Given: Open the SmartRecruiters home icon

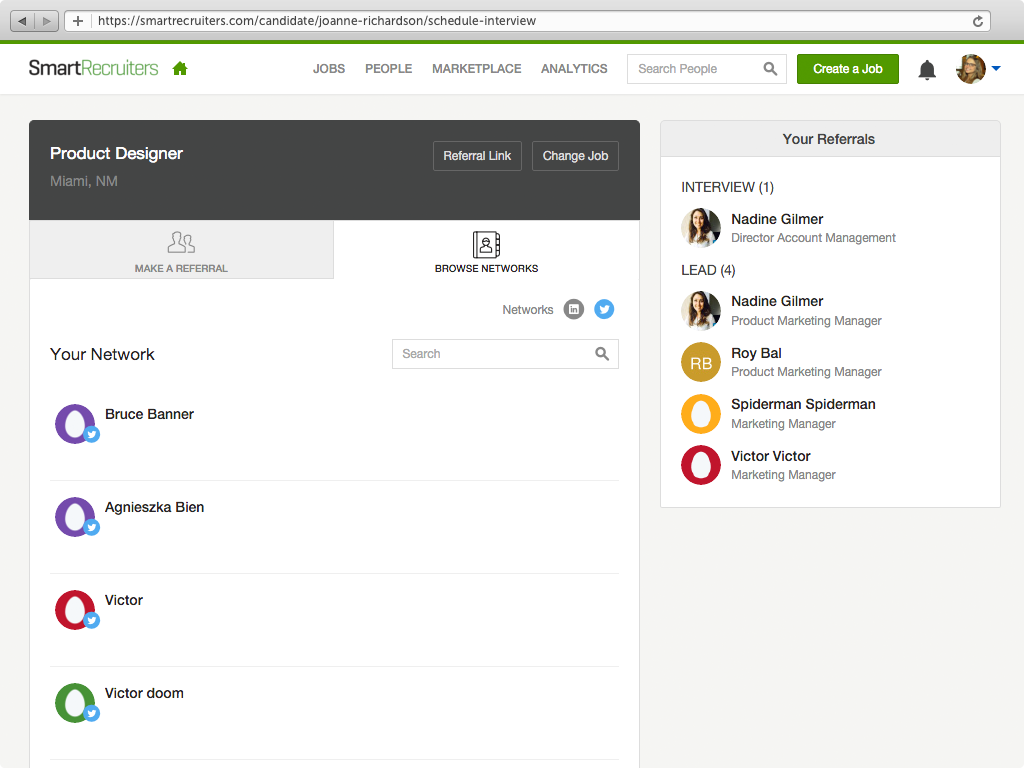Looking at the screenshot, I should 178,68.
